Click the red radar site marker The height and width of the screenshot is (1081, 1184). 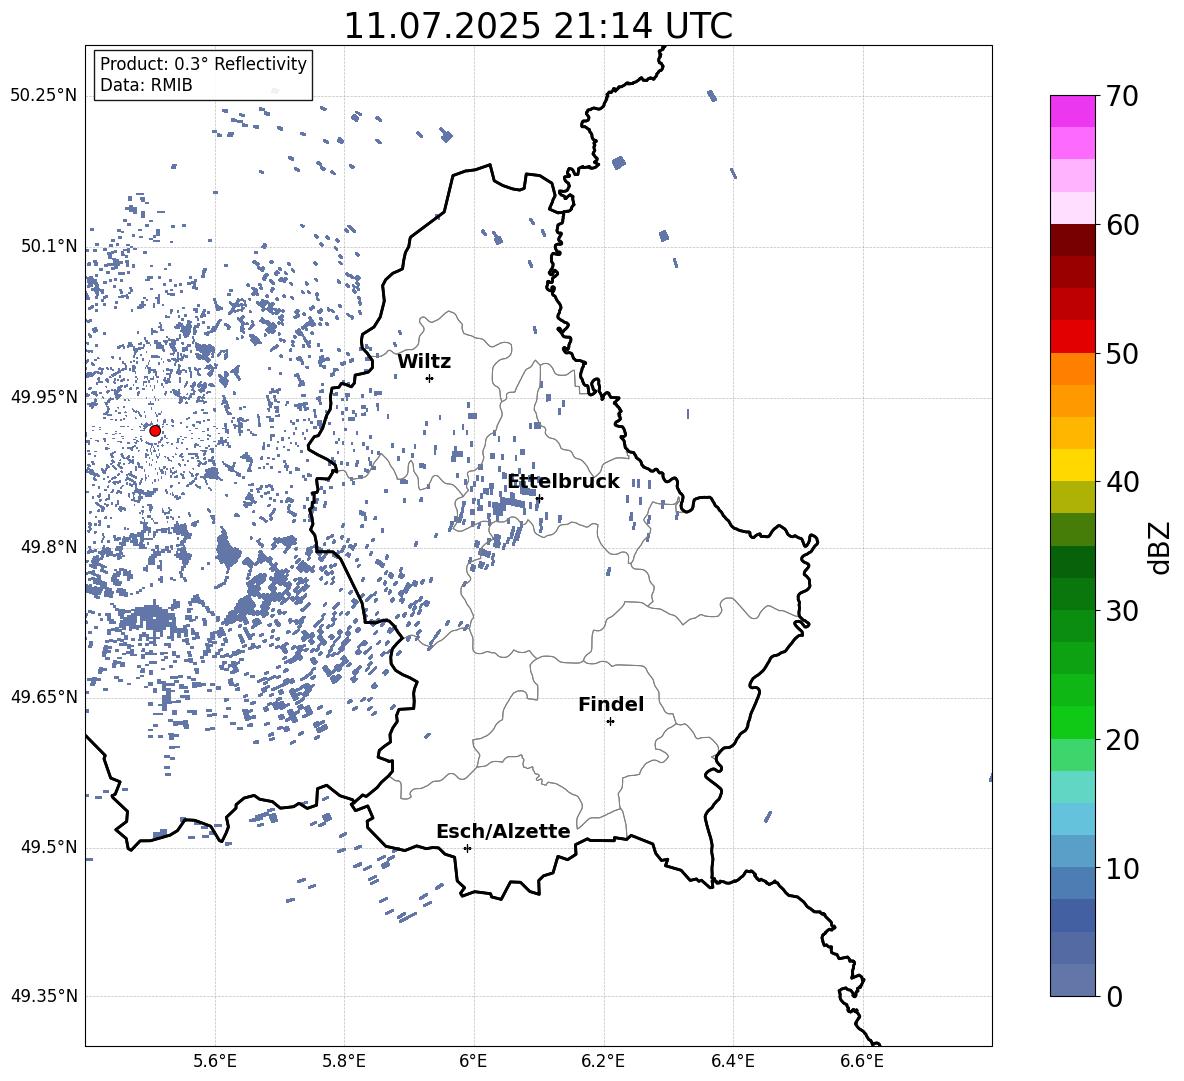155,431
